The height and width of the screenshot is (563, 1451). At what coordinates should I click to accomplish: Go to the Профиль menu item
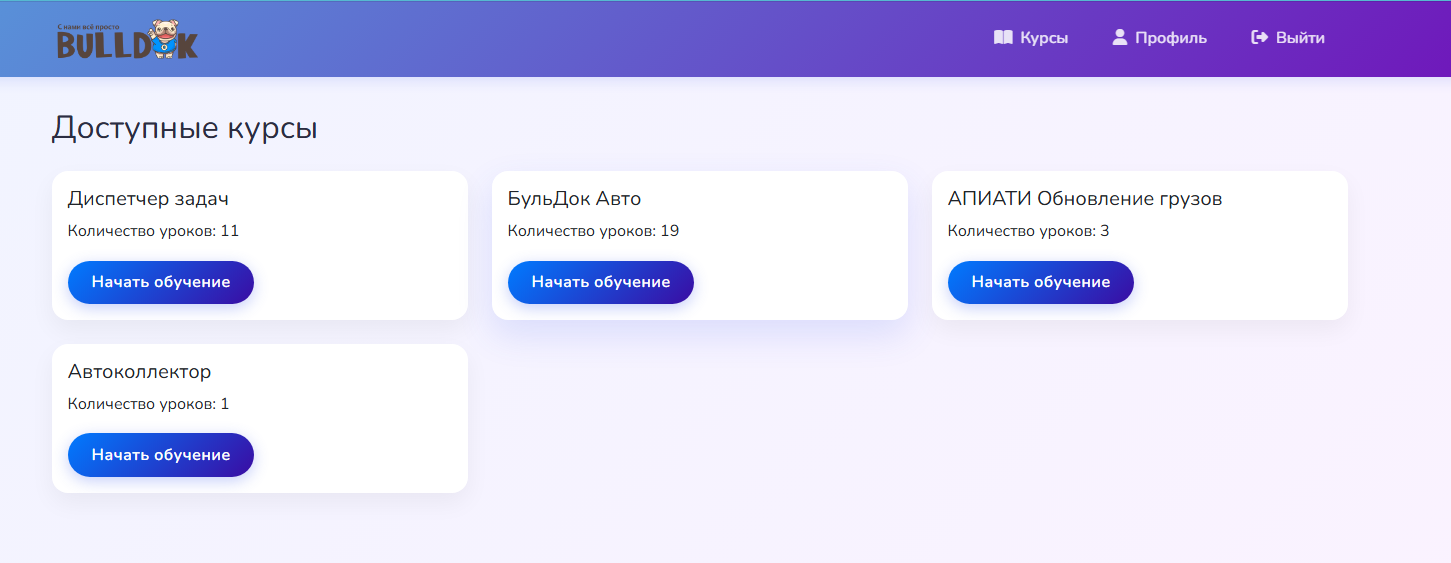pyautogui.click(x=1171, y=38)
